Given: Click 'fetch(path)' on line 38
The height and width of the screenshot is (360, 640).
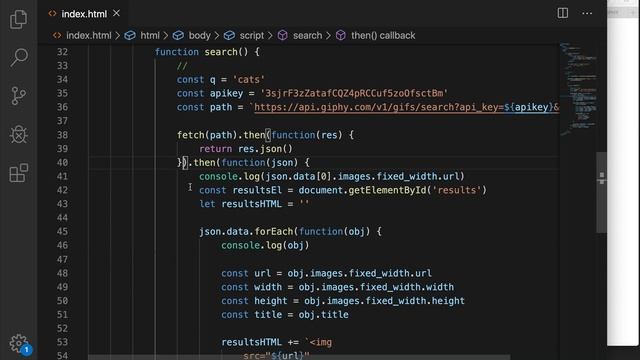Looking at the screenshot, I should (x=207, y=135).
